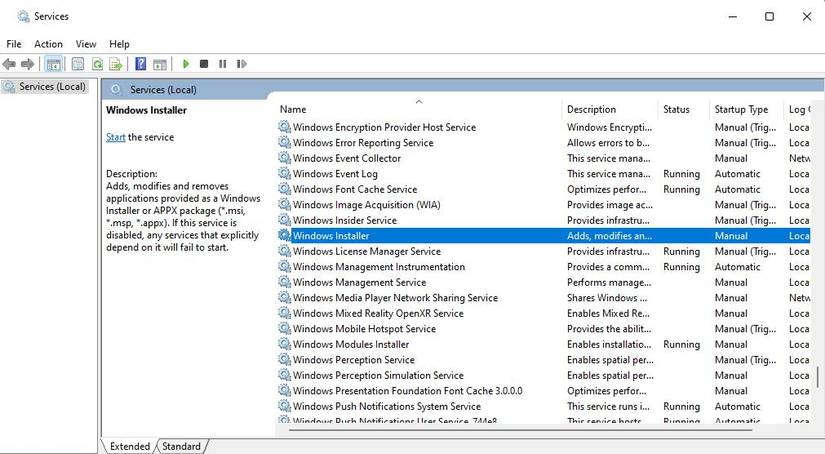Viewport: 825px width, 454px height.
Task: Click the Start link for the service
Action: (115, 137)
